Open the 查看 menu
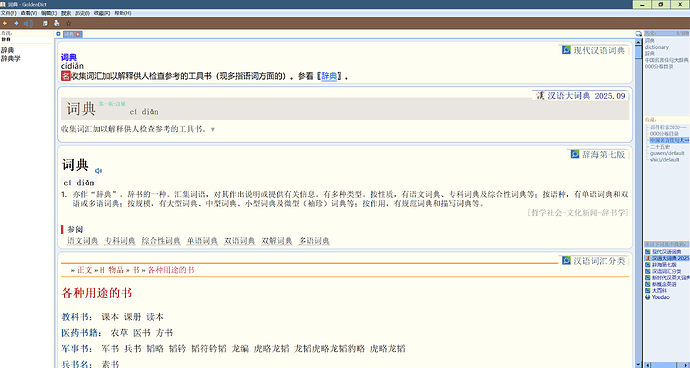Viewport: 690px width, 368px height. tap(29, 13)
